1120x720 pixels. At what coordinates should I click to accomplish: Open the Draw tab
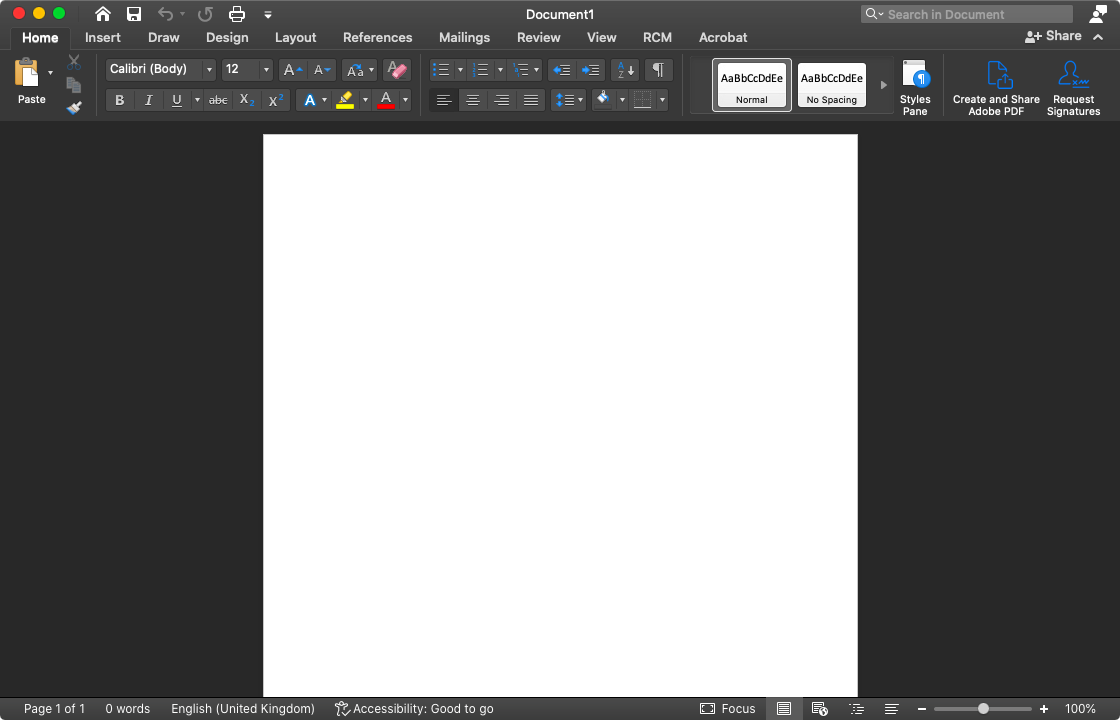coord(164,37)
